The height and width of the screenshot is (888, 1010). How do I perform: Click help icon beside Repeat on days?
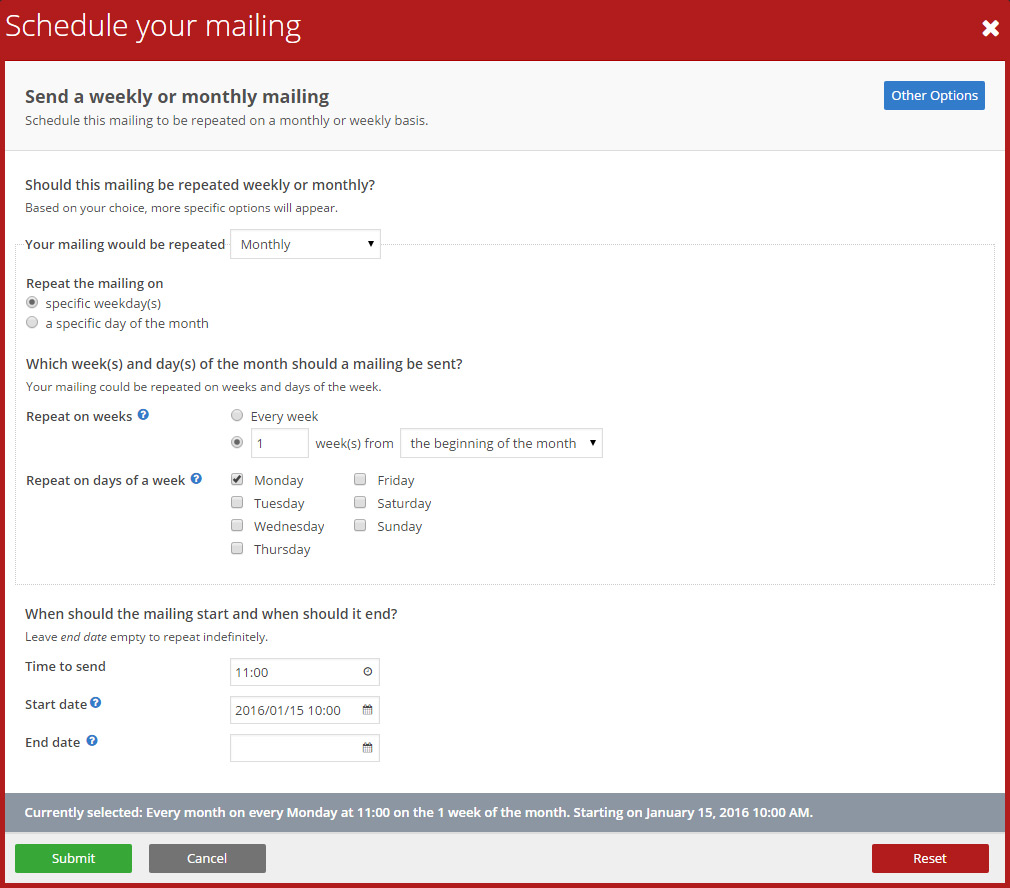tap(196, 479)
